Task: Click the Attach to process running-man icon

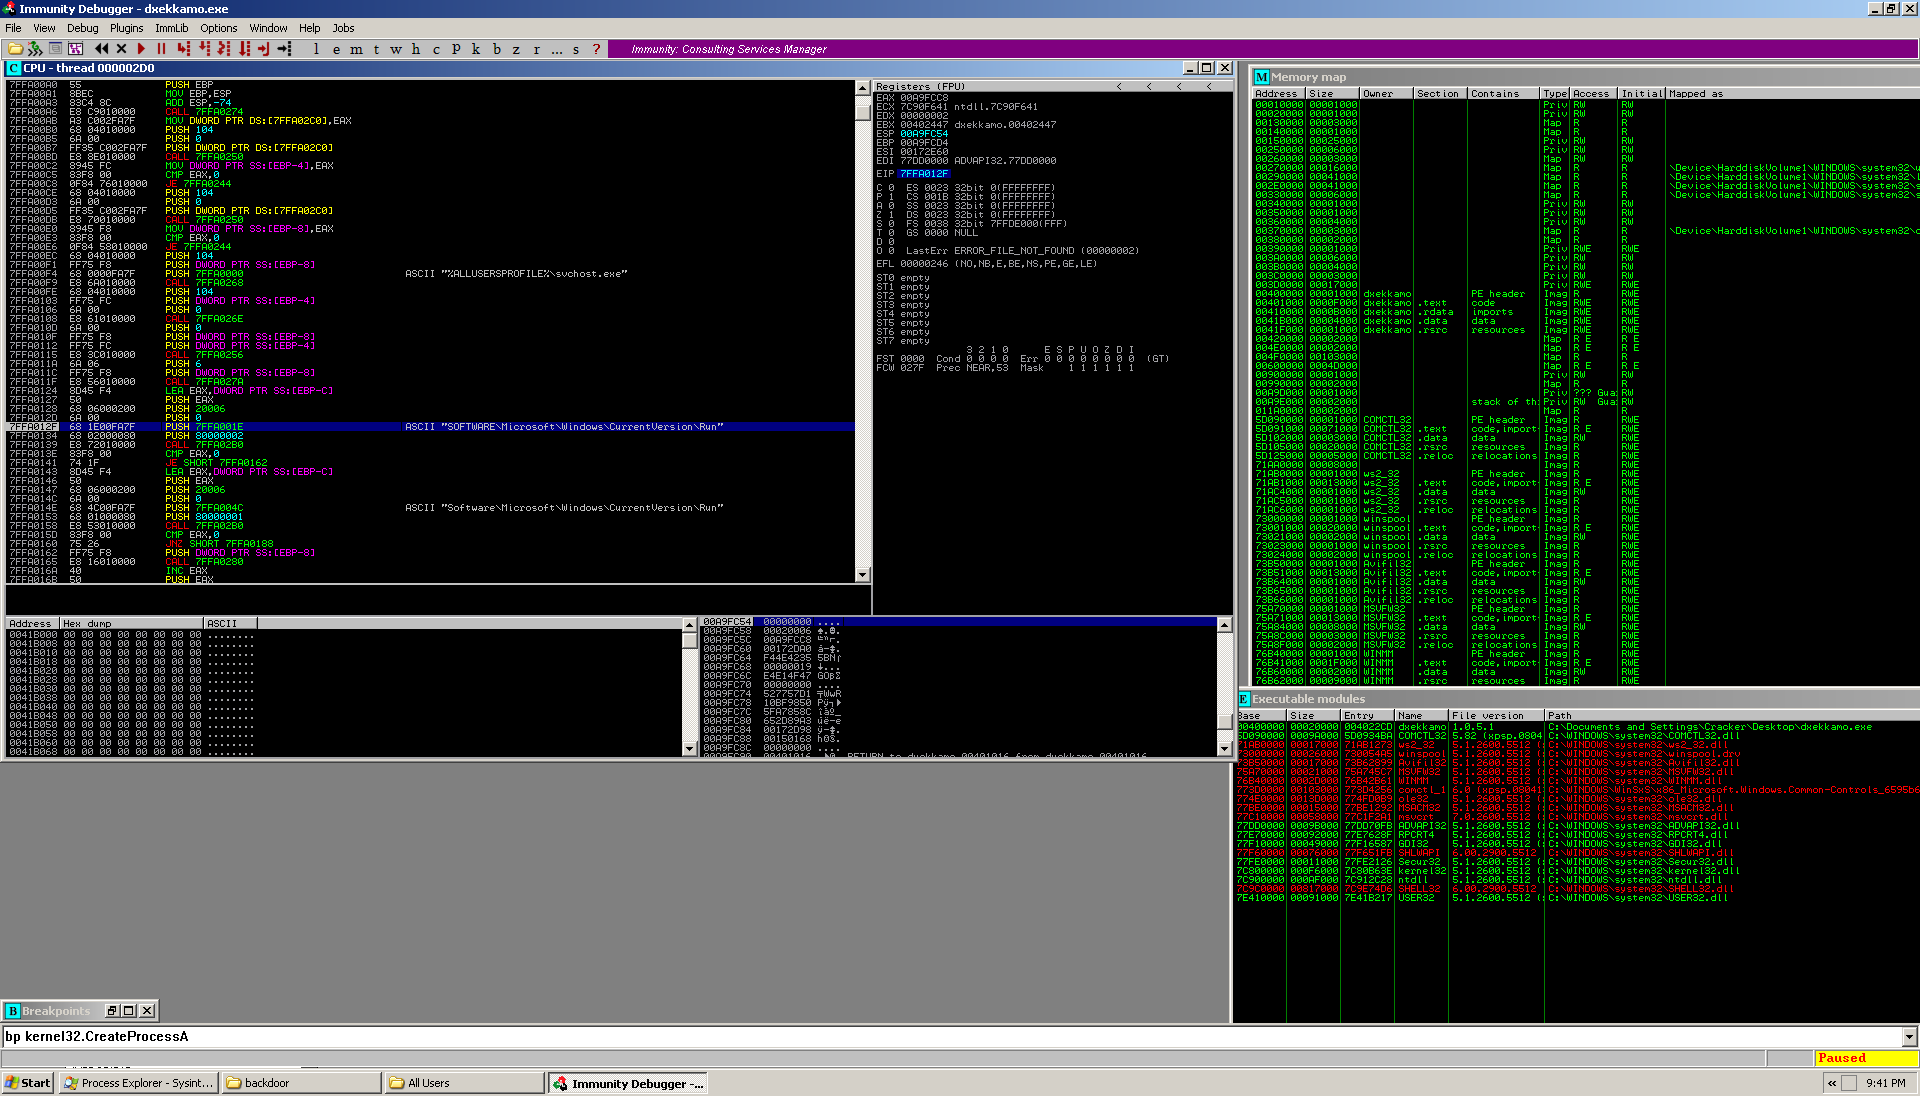Action: point(35,48)
